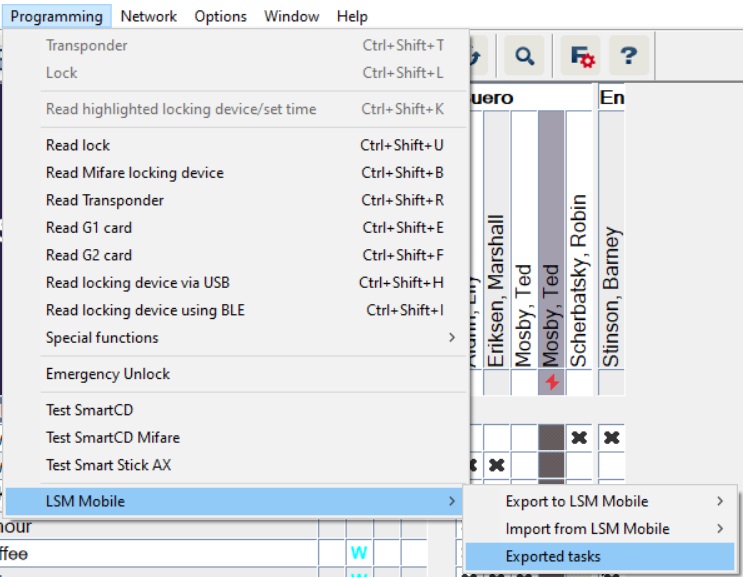Viewport: 743px width, 577px height.
Task: Choose Read lock from Programming menu
Action: click(78, 145)
